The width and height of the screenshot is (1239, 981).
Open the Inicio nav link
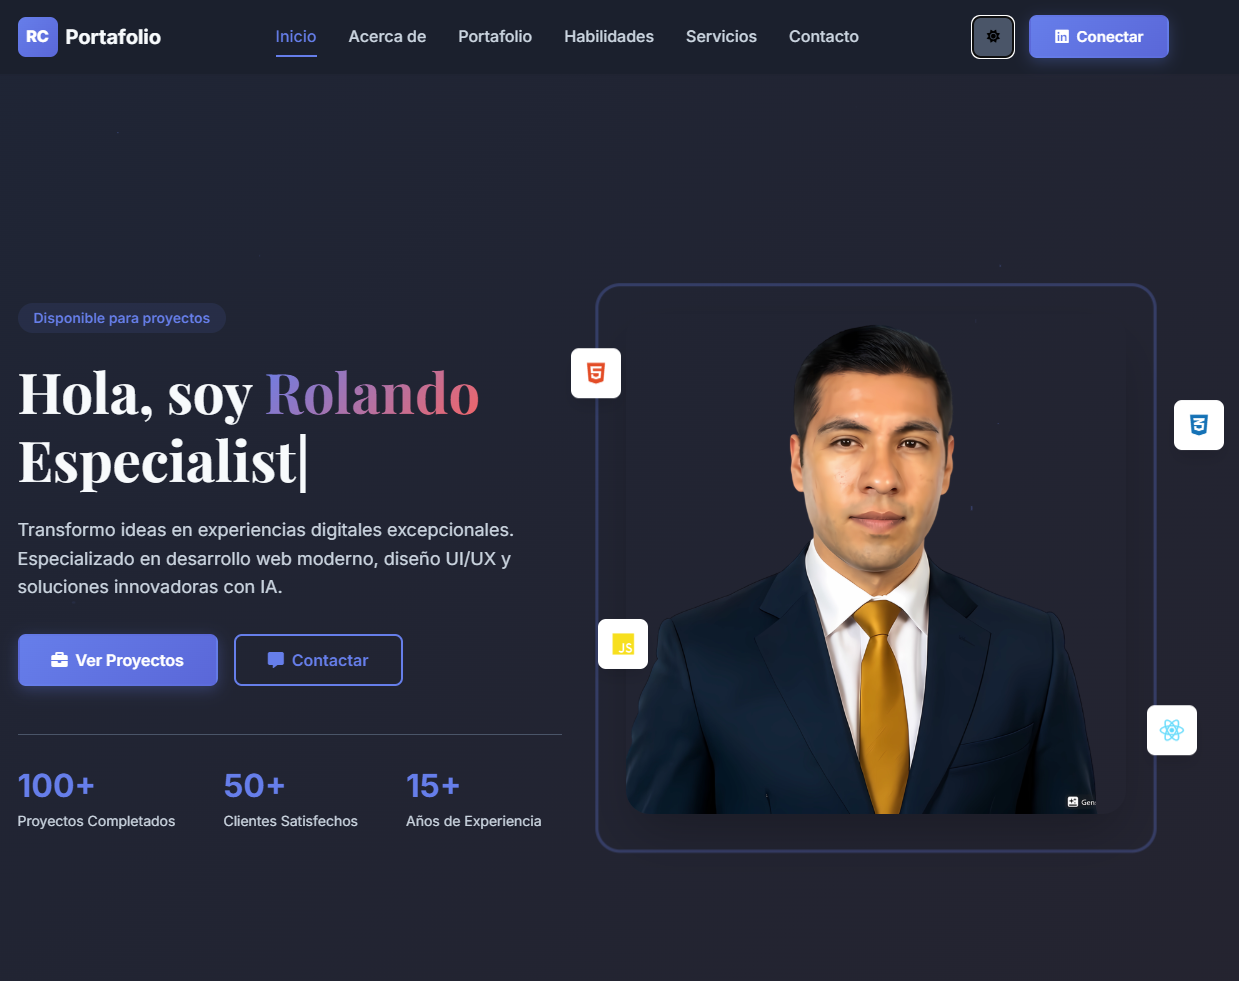pos(296,37)
